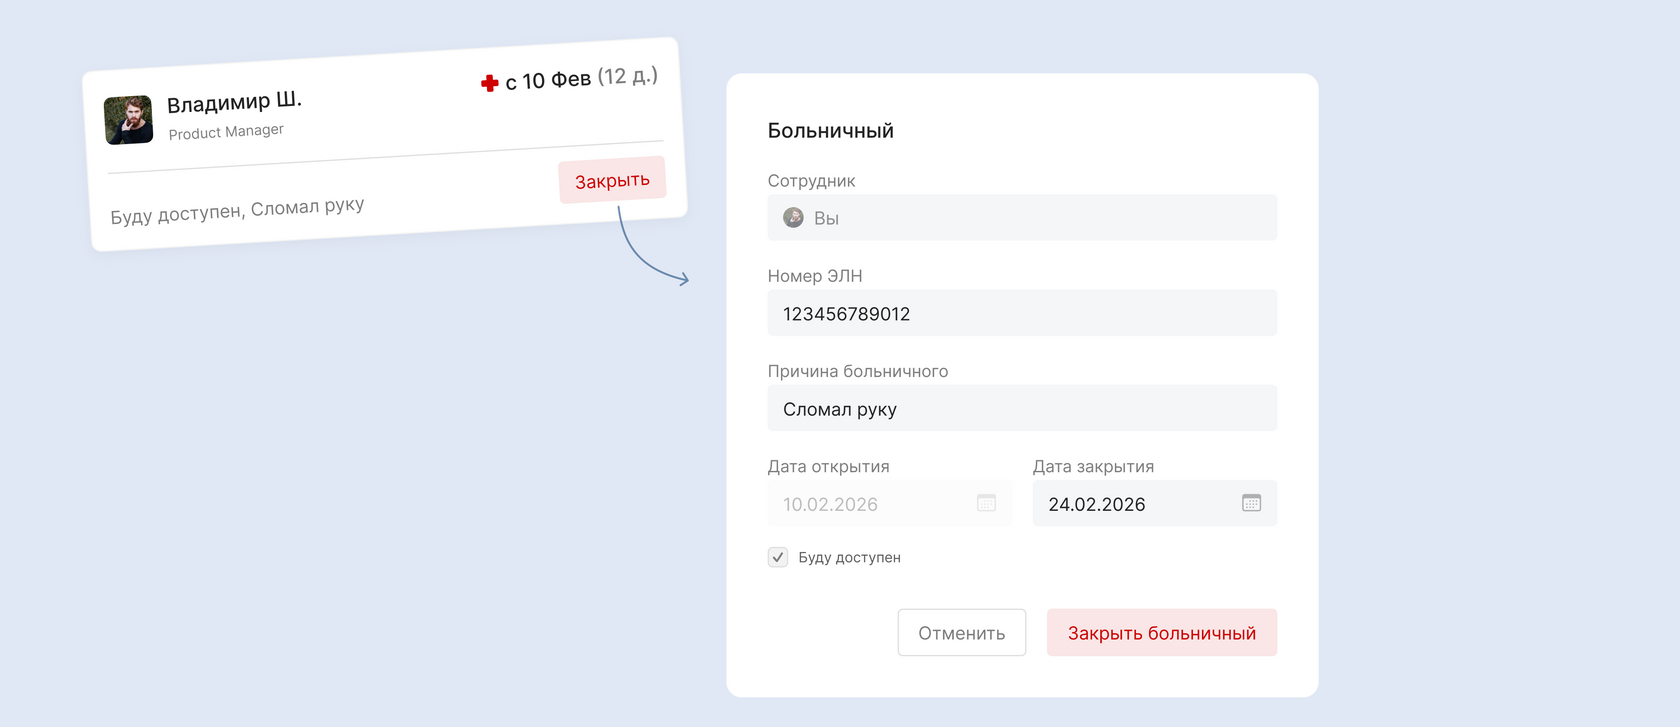Click the card status note text
The image size is (1680, 727).
click(237, 210)
